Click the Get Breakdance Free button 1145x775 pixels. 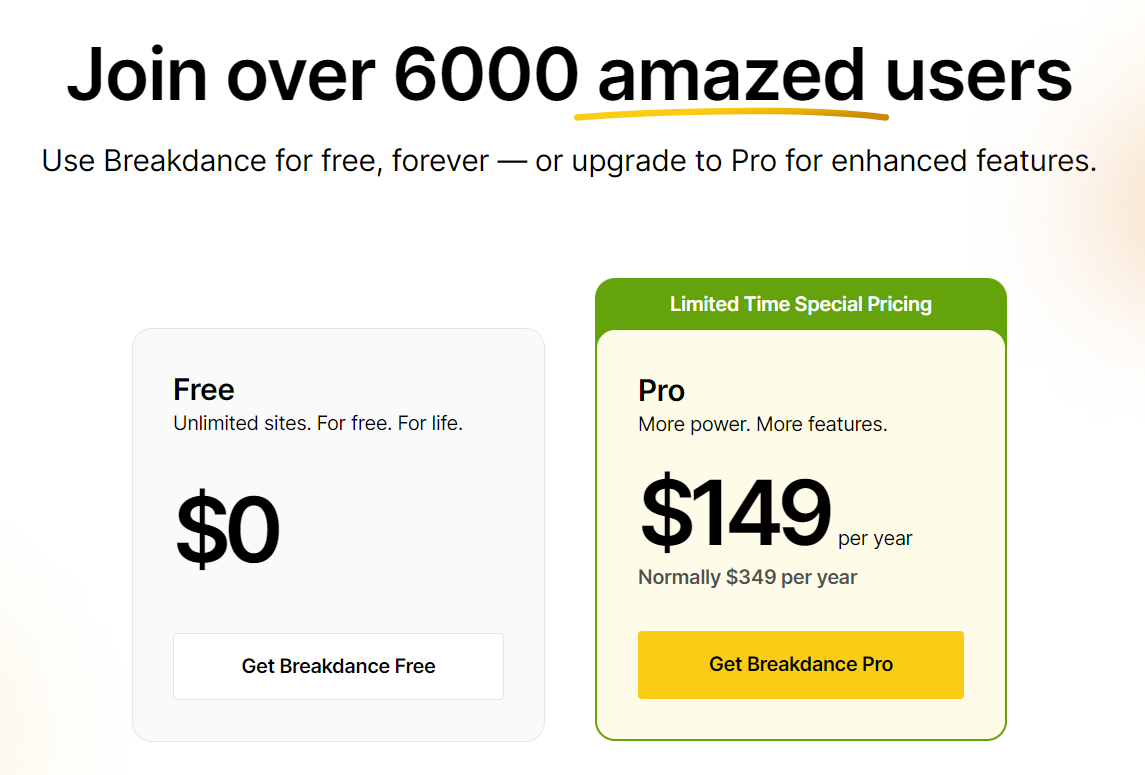coord(338,666)
